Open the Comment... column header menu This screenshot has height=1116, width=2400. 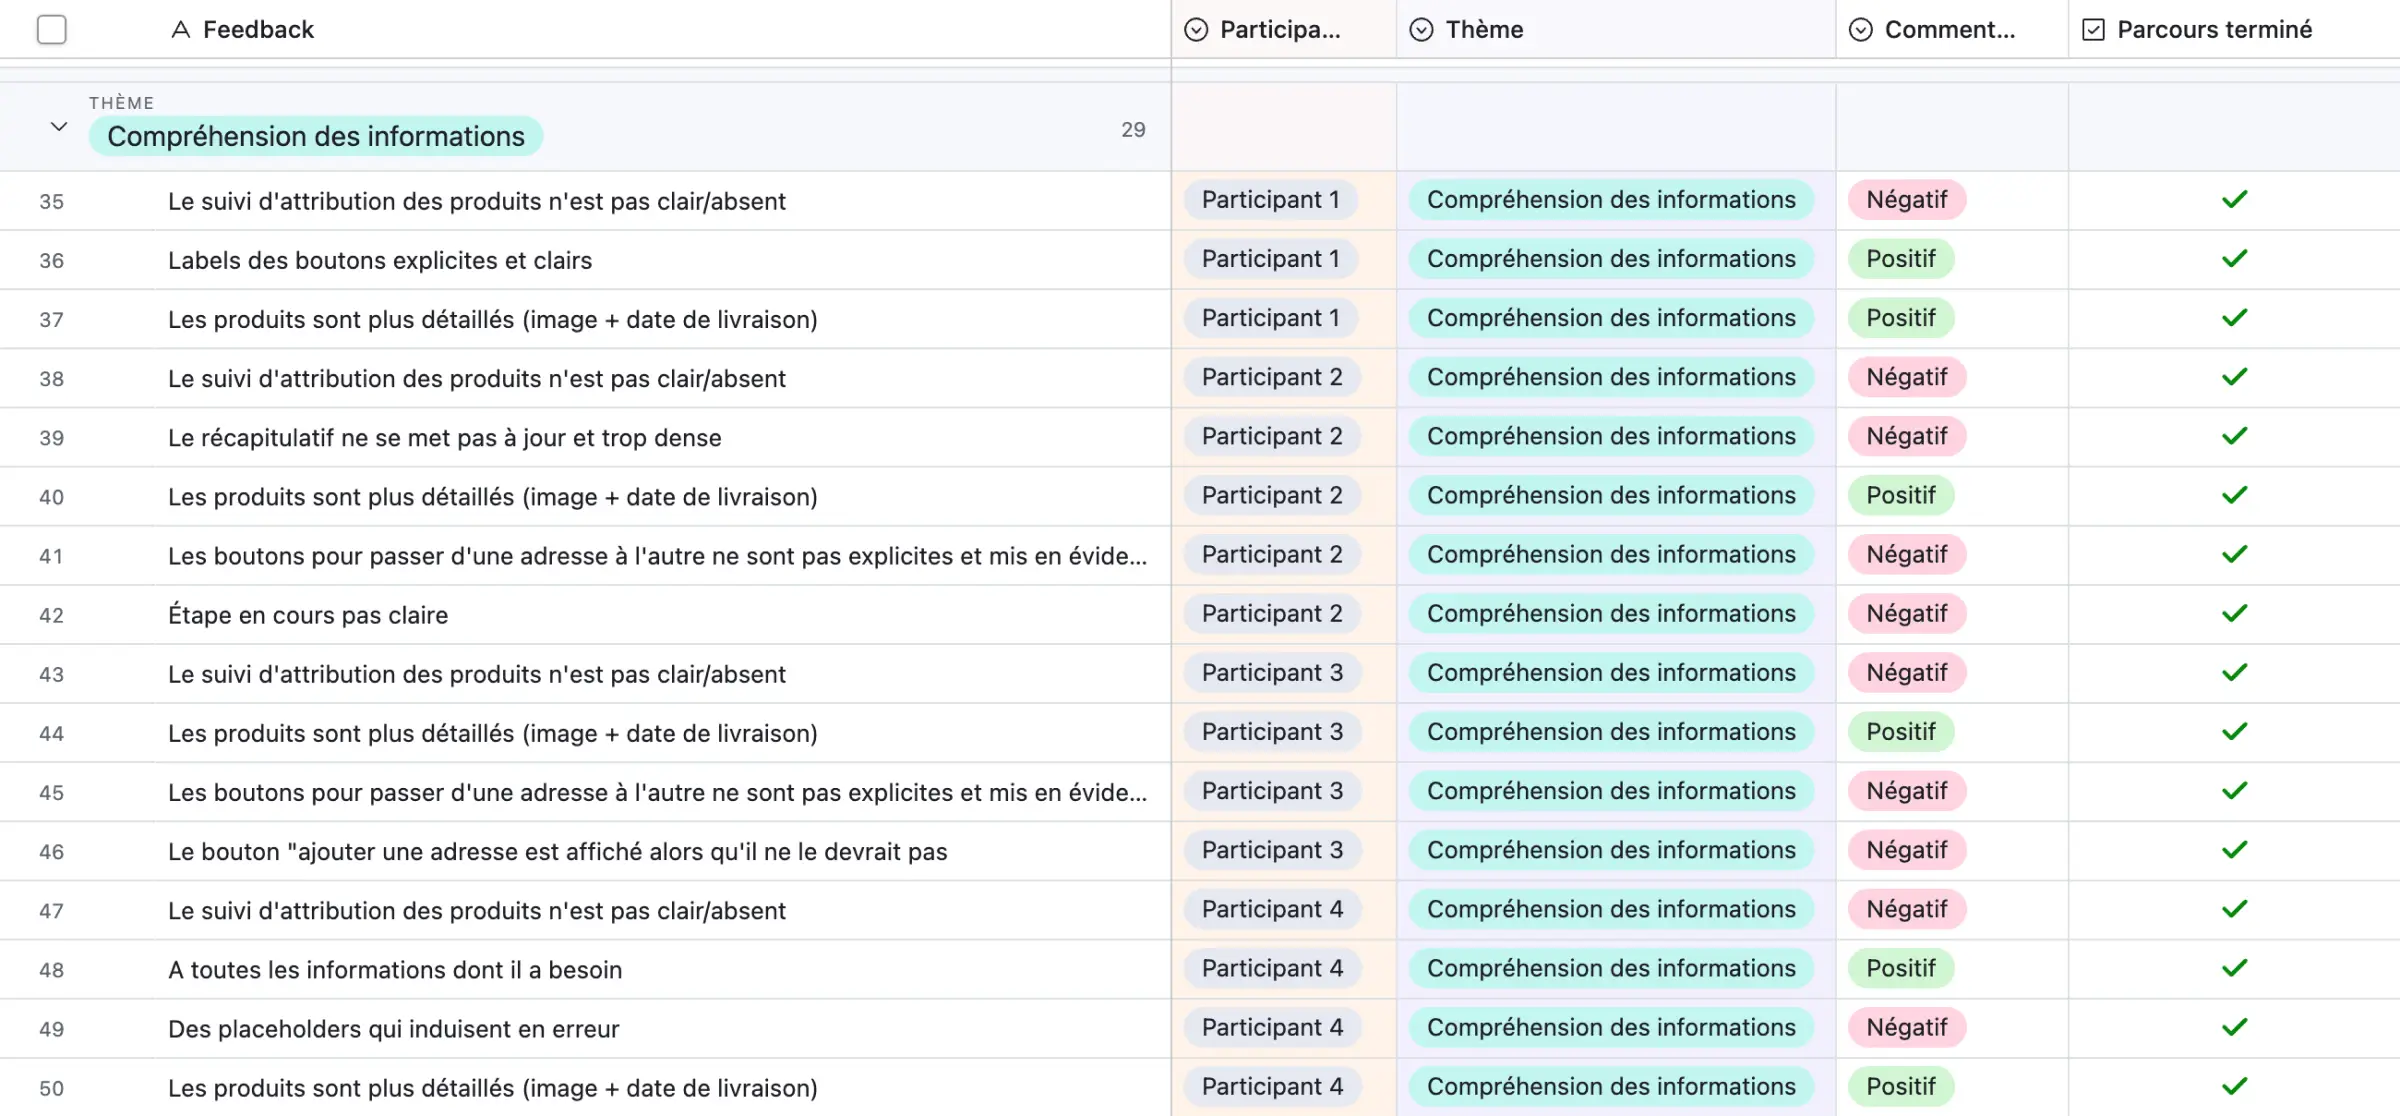point(1951,30)
